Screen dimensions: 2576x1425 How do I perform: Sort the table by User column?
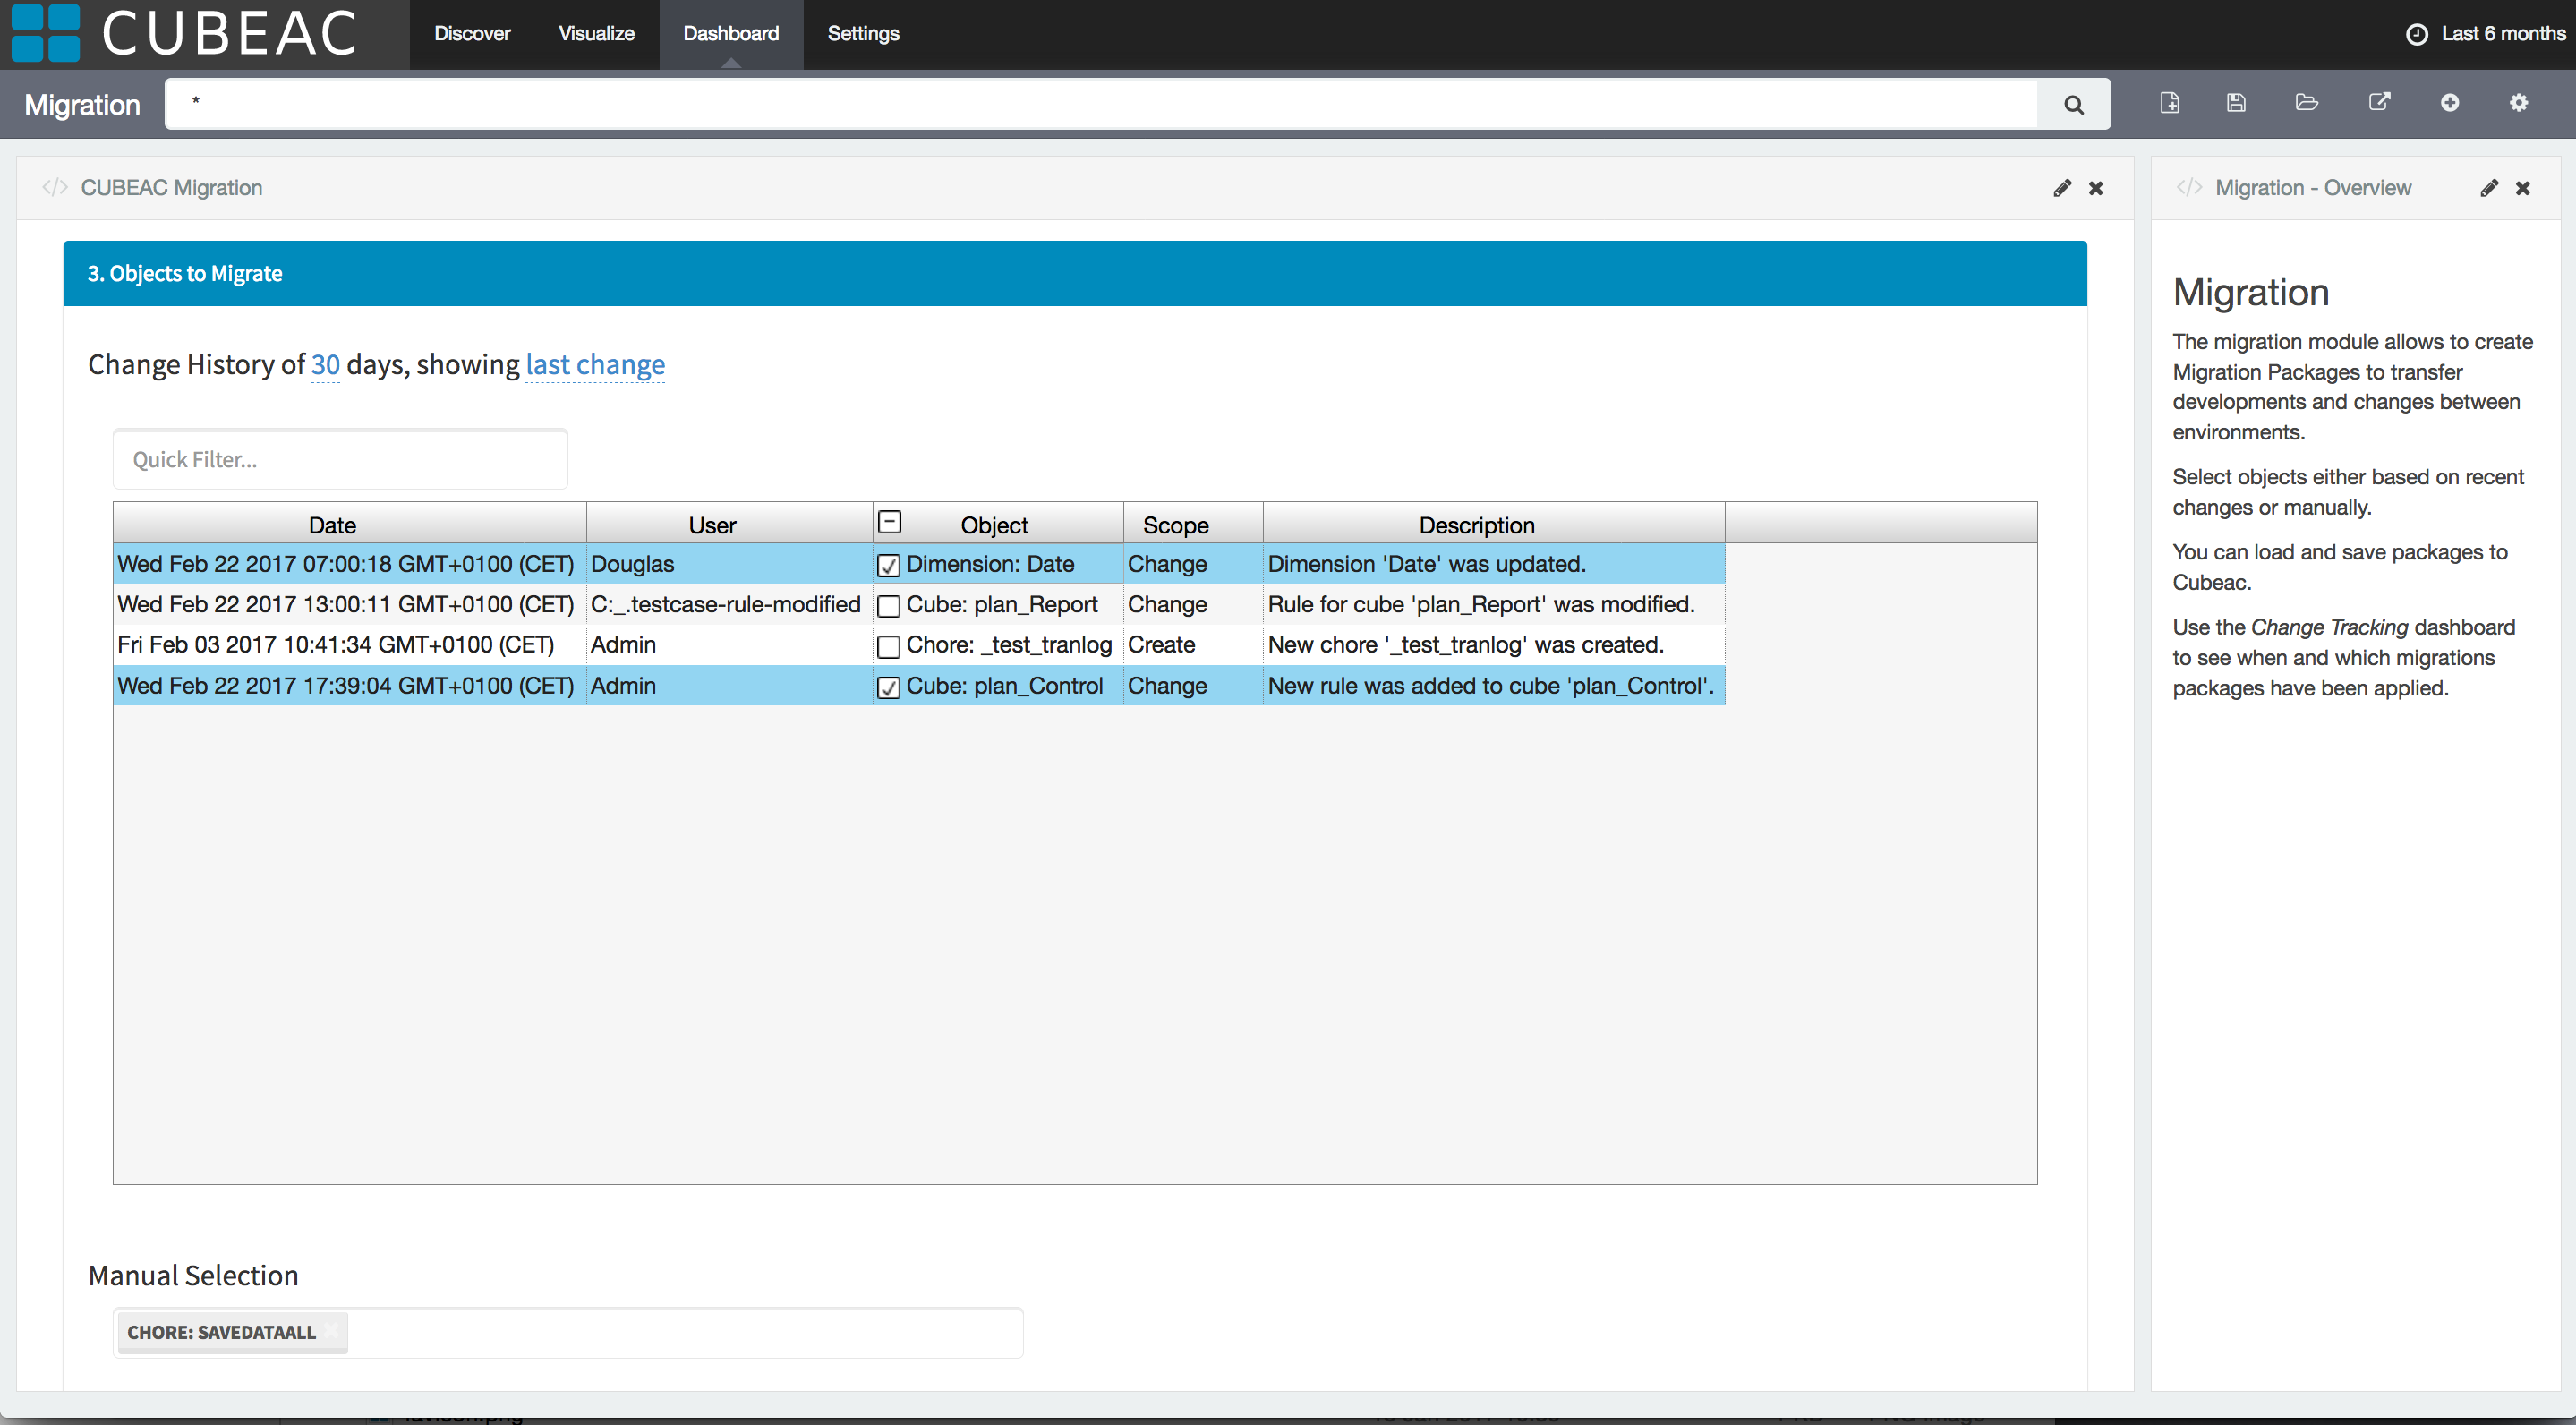[712, 525]
